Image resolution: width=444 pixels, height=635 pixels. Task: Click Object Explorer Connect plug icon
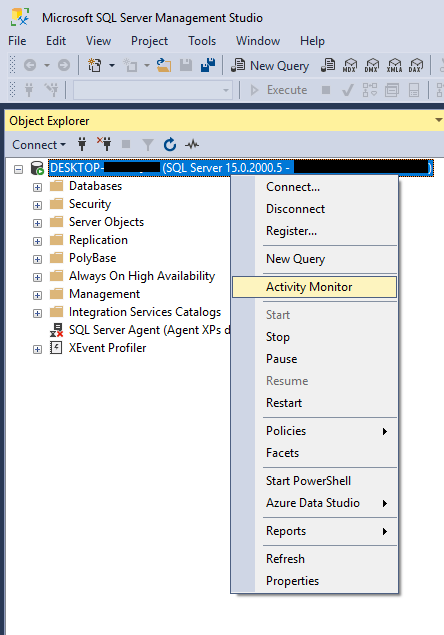click(x=82, y=144)
